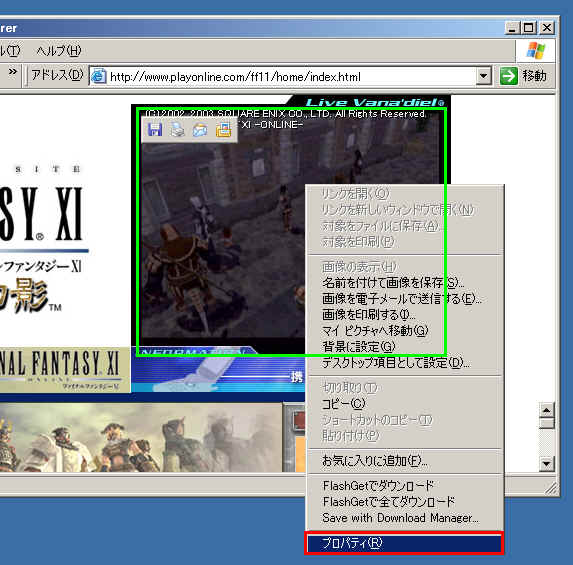The width and height of the screenshot is (573, 565).
Task: Open the ヘルプ(H) menu
Action: [59, 50]
